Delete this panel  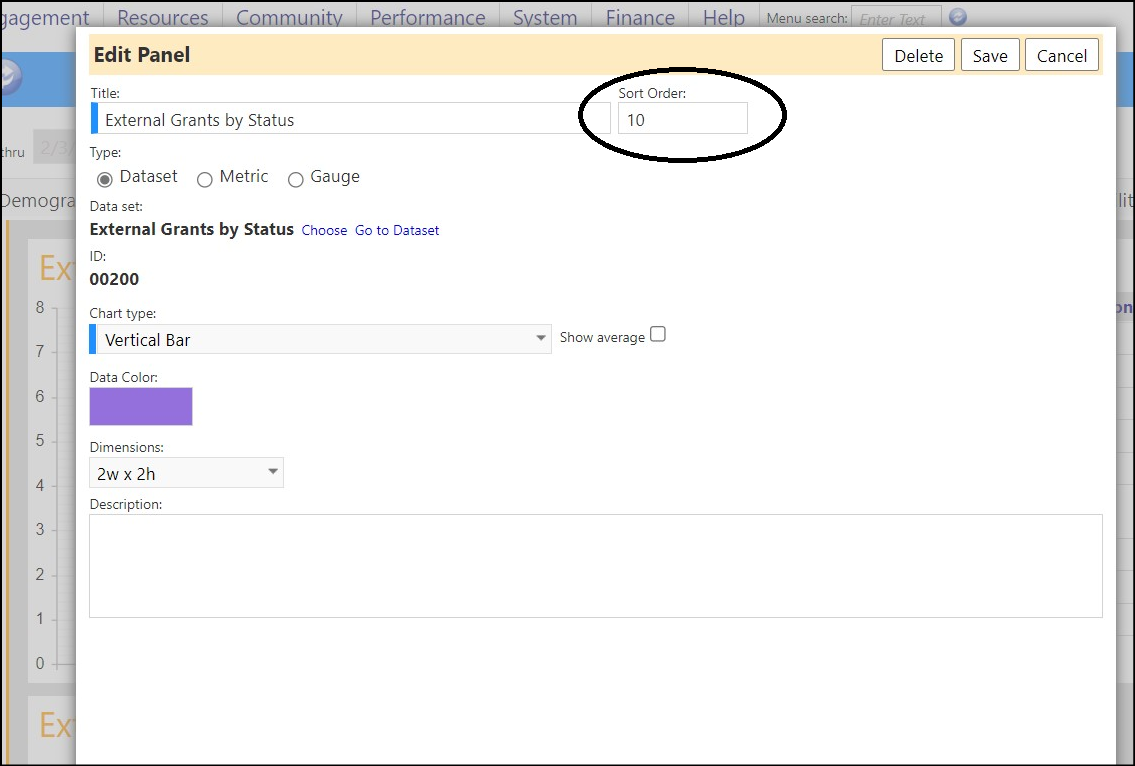pyautogui.click(x=919, y=55)
